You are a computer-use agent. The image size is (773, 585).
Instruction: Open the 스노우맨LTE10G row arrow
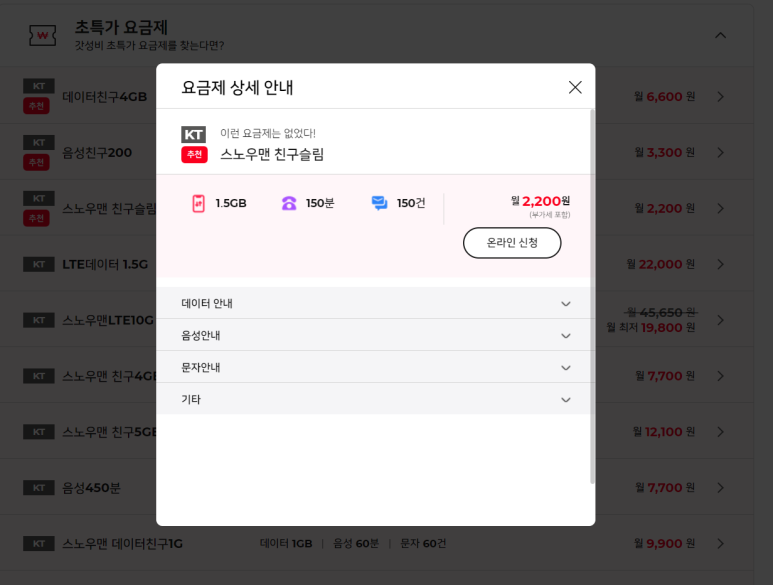click(720, 320)
